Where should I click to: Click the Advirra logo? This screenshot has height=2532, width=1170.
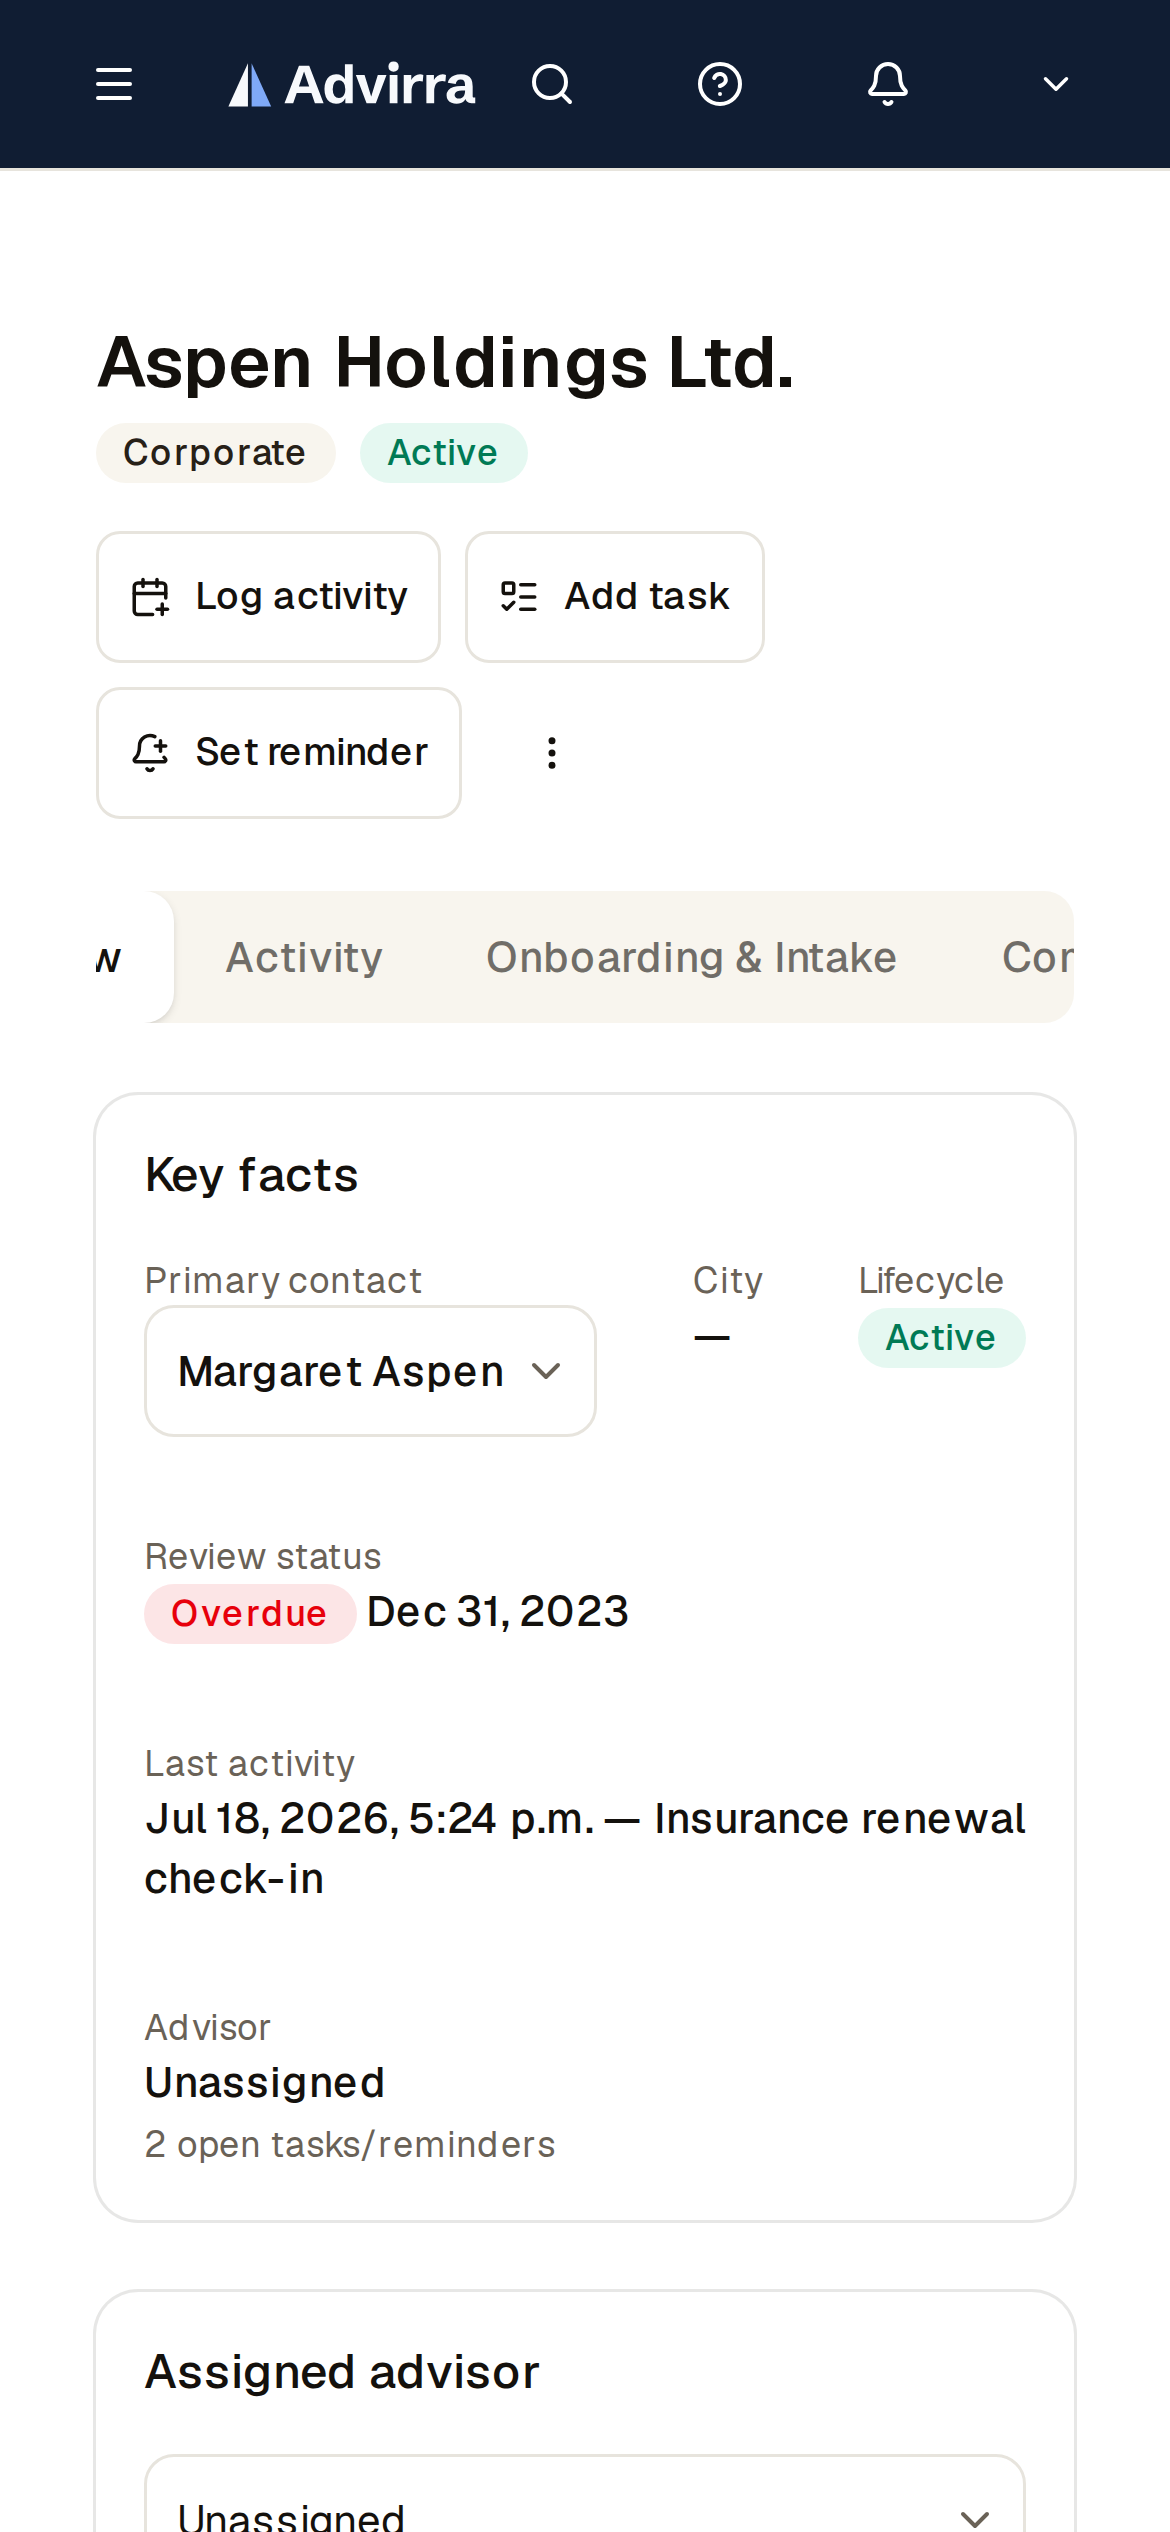(352, 84)
